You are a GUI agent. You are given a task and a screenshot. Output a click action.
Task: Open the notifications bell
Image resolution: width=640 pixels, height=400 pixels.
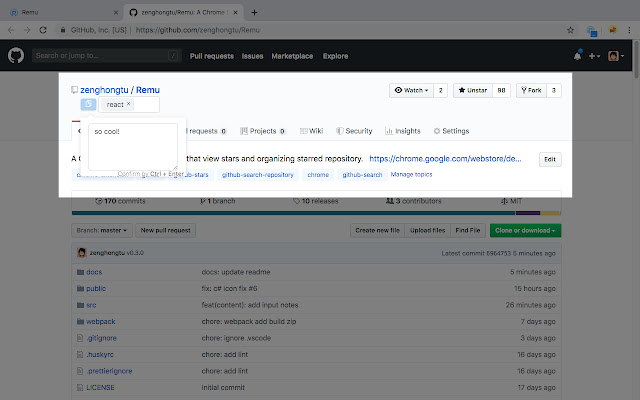coord(577,56)
